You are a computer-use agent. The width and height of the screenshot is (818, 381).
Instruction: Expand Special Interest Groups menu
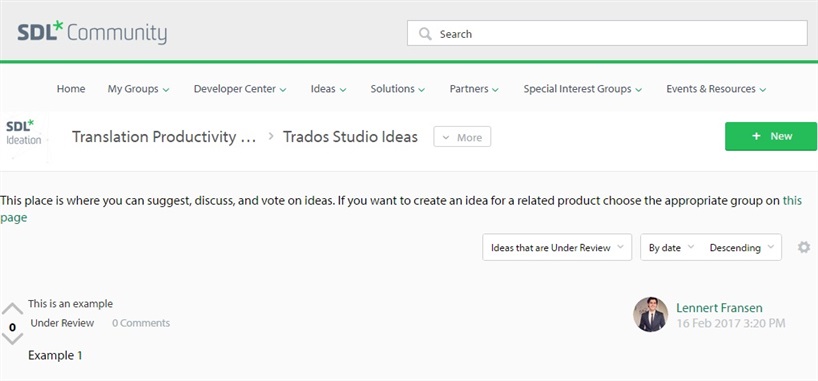[x=583, y=89]
